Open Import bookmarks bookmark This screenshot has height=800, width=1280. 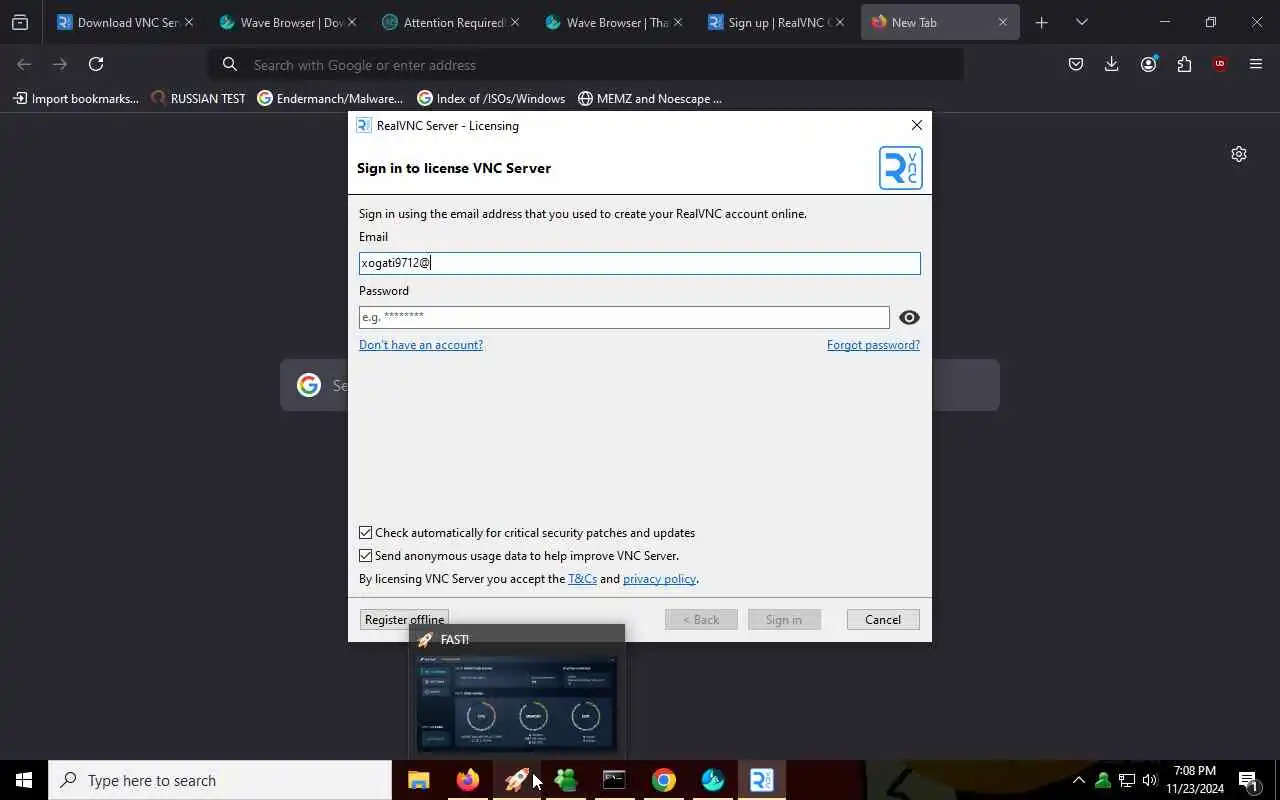pyautogui.click(x=76, y=98)
